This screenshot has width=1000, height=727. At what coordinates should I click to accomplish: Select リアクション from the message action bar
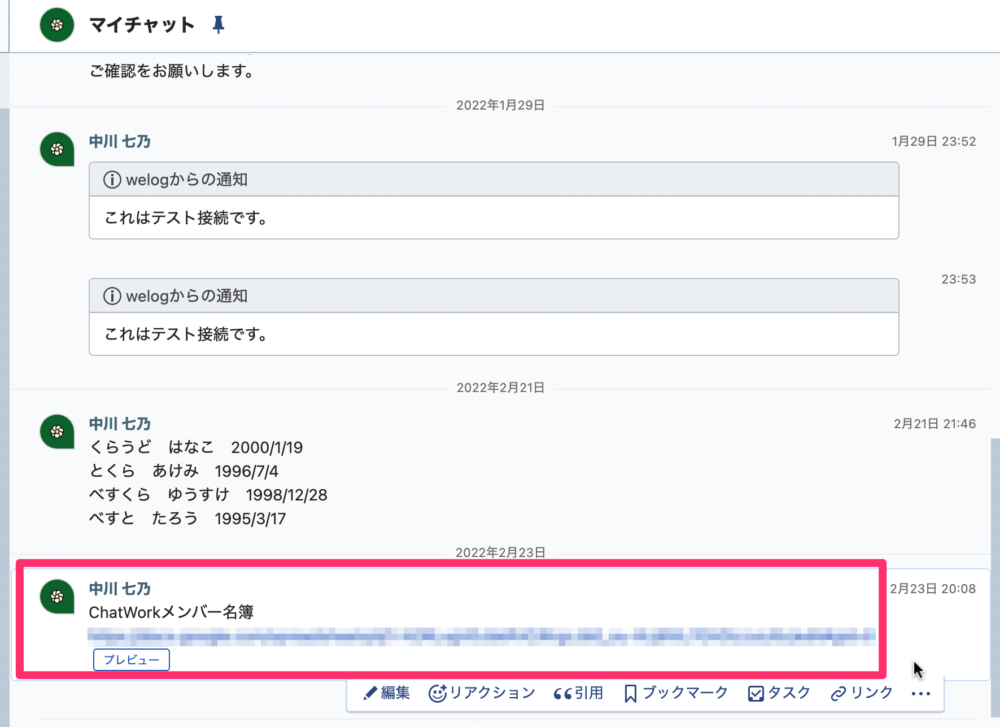tap(490, 692)
